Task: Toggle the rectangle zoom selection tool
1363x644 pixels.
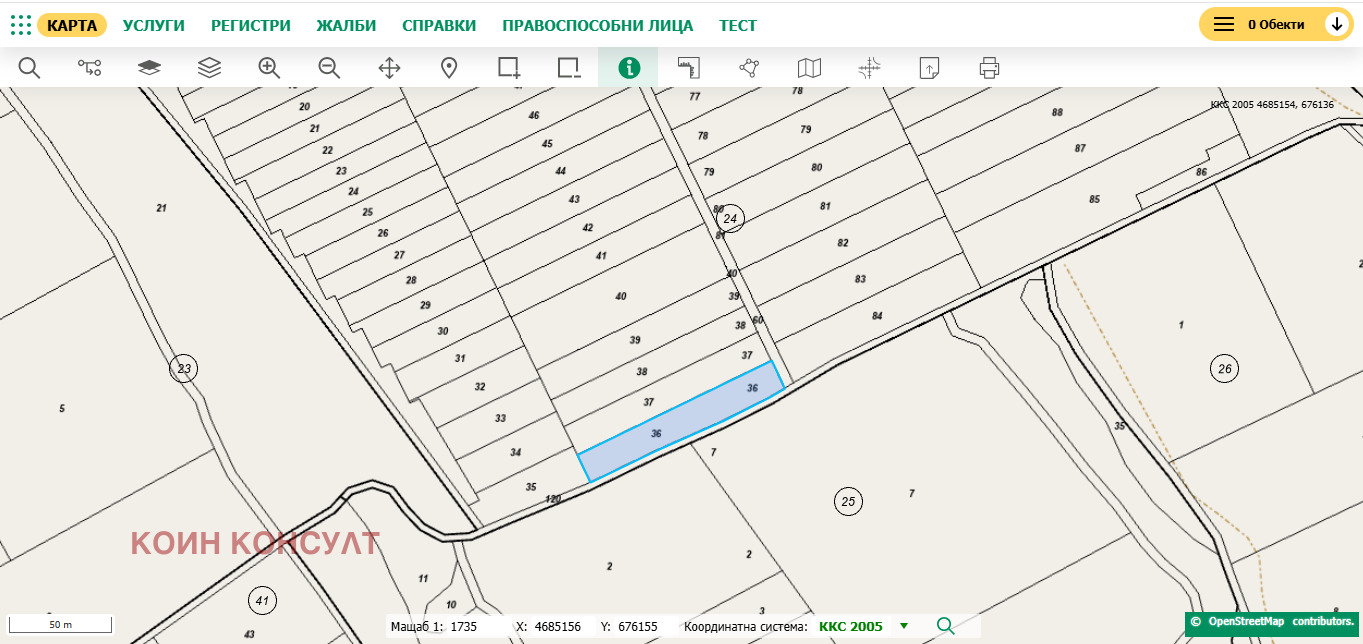Action: point(509,68)
